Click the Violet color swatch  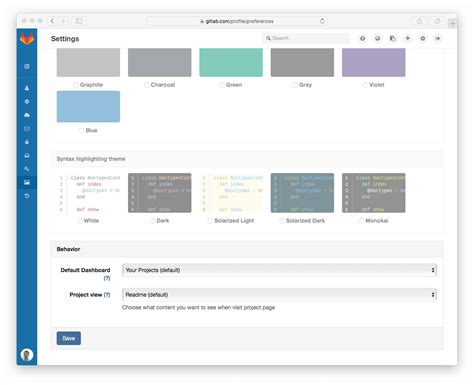point(374,62)
